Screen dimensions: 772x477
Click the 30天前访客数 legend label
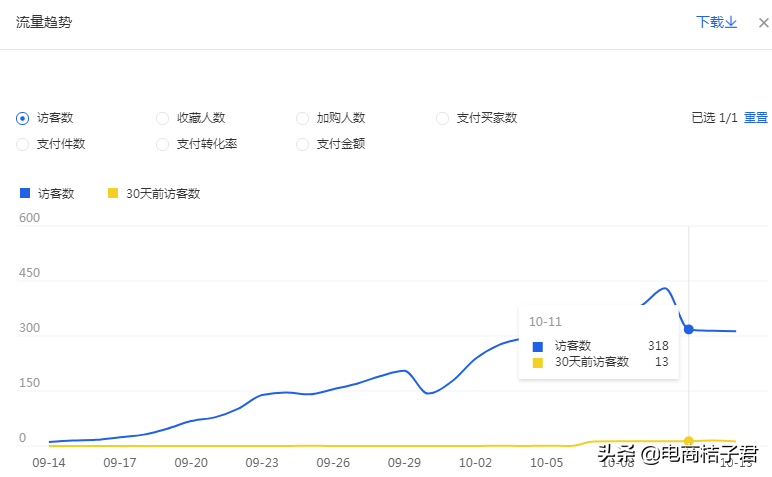tap(163, 193)
